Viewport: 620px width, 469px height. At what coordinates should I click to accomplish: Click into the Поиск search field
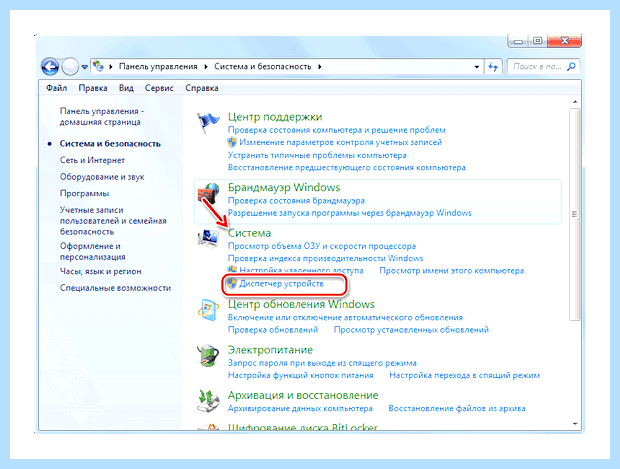(537, 66)
